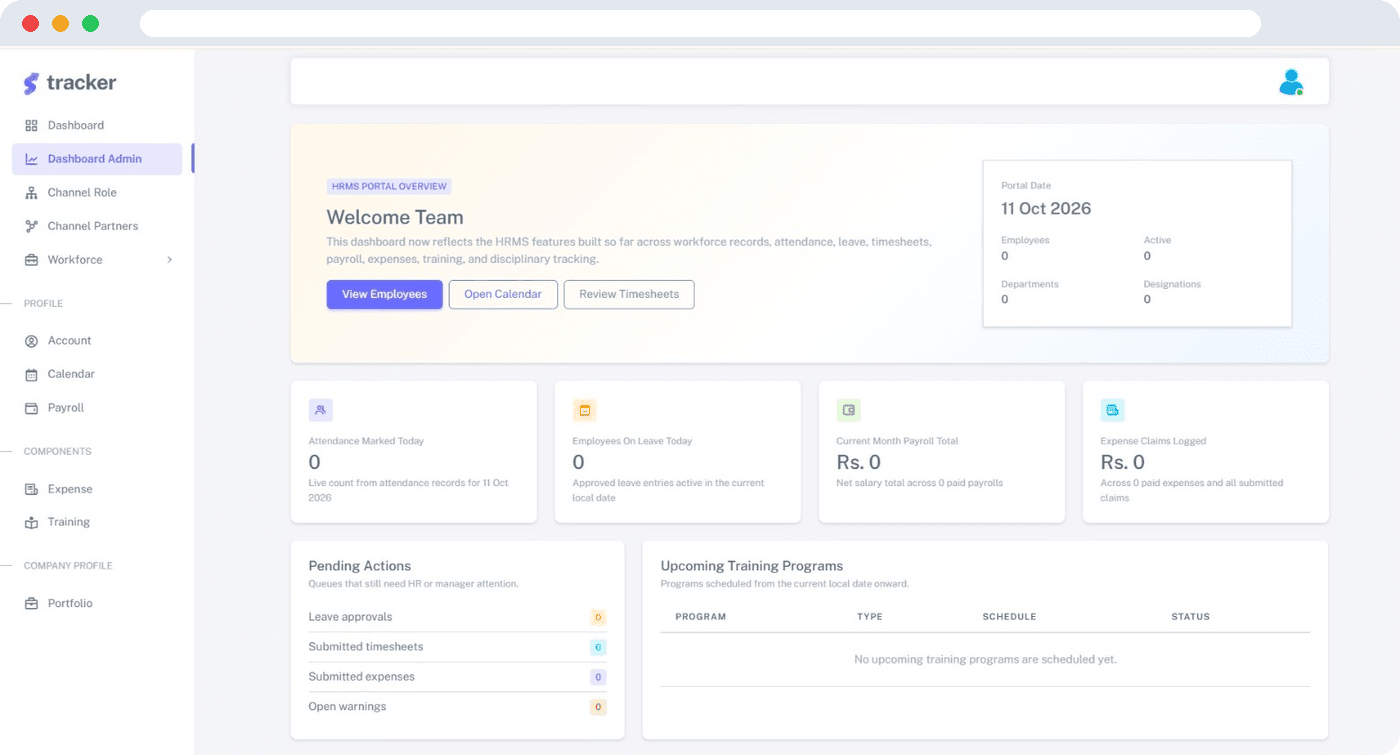Screen dimensions: 1400x755
Task: Click the 'SCHEDULE' column header
Action: pyautogui.click(x=1009, y=617)
